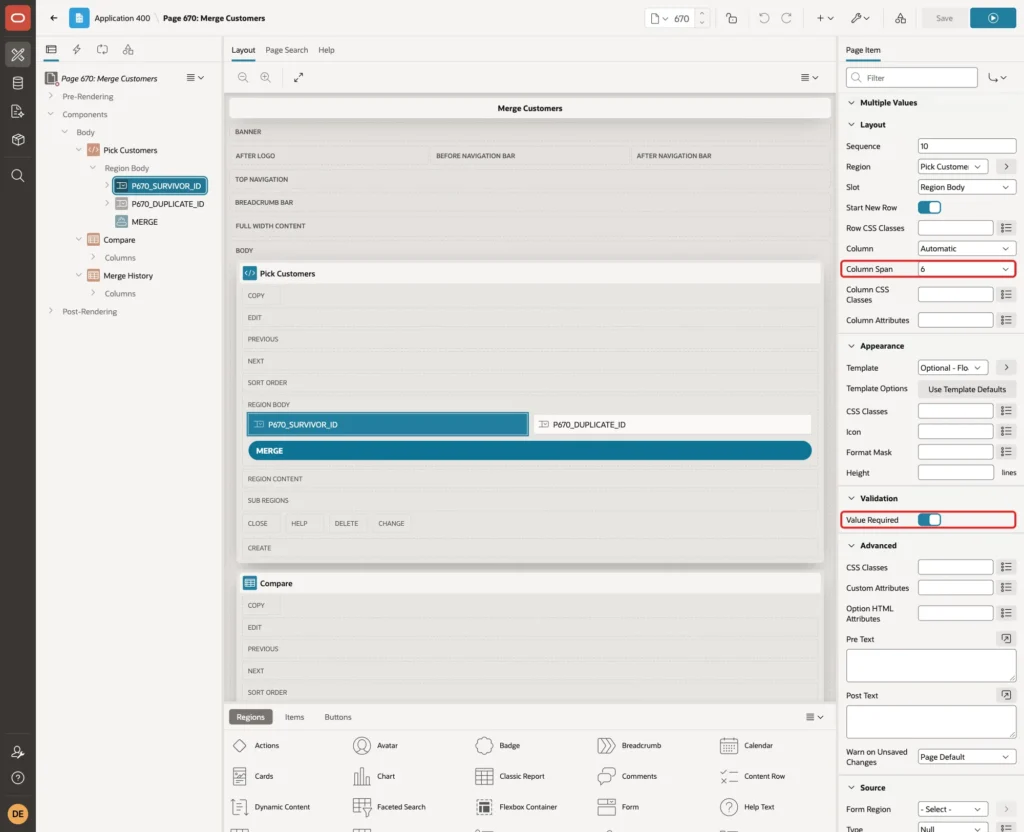Expand the Pre-Rendering tree node
Viewport: 1024px width, 832px height.
[51, 96]
